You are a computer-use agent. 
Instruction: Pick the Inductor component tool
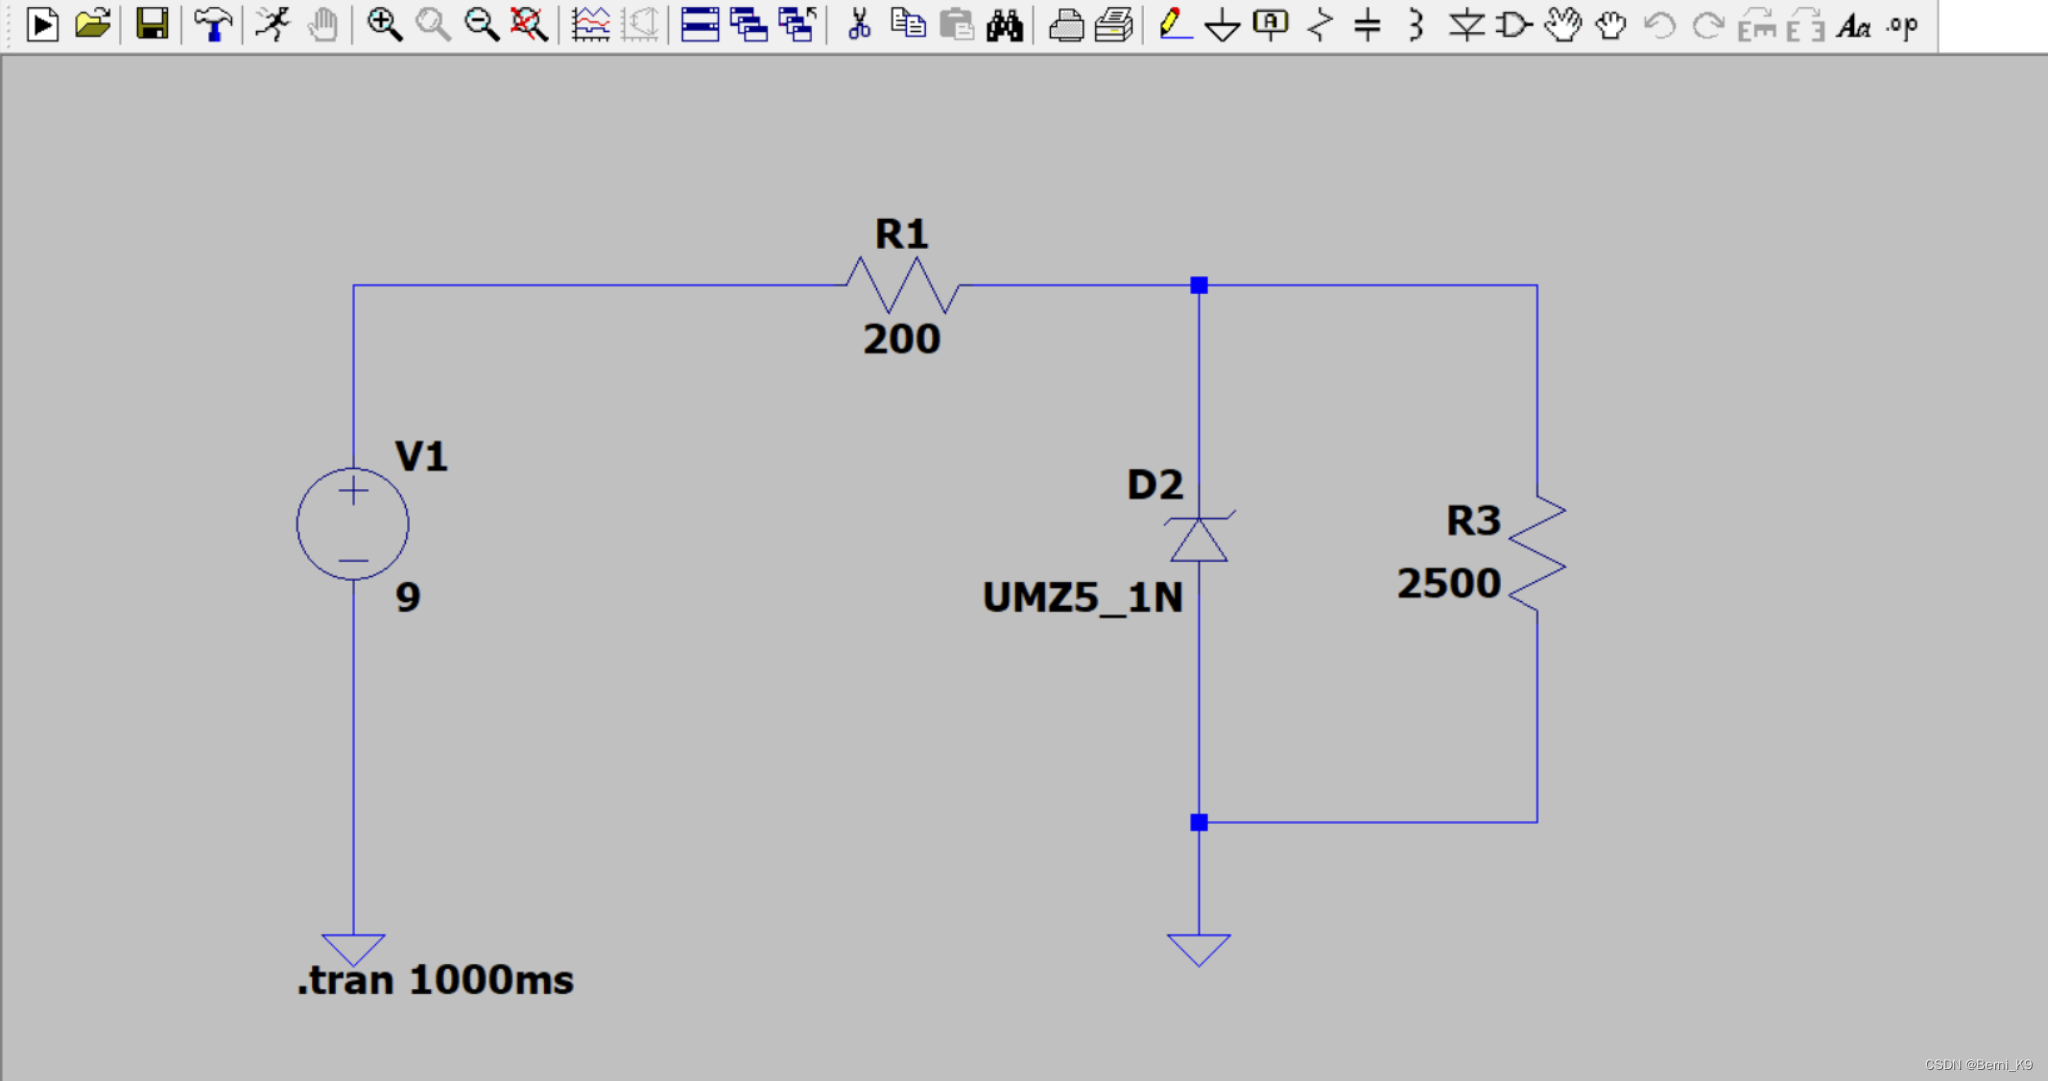tap(1415, 24)
